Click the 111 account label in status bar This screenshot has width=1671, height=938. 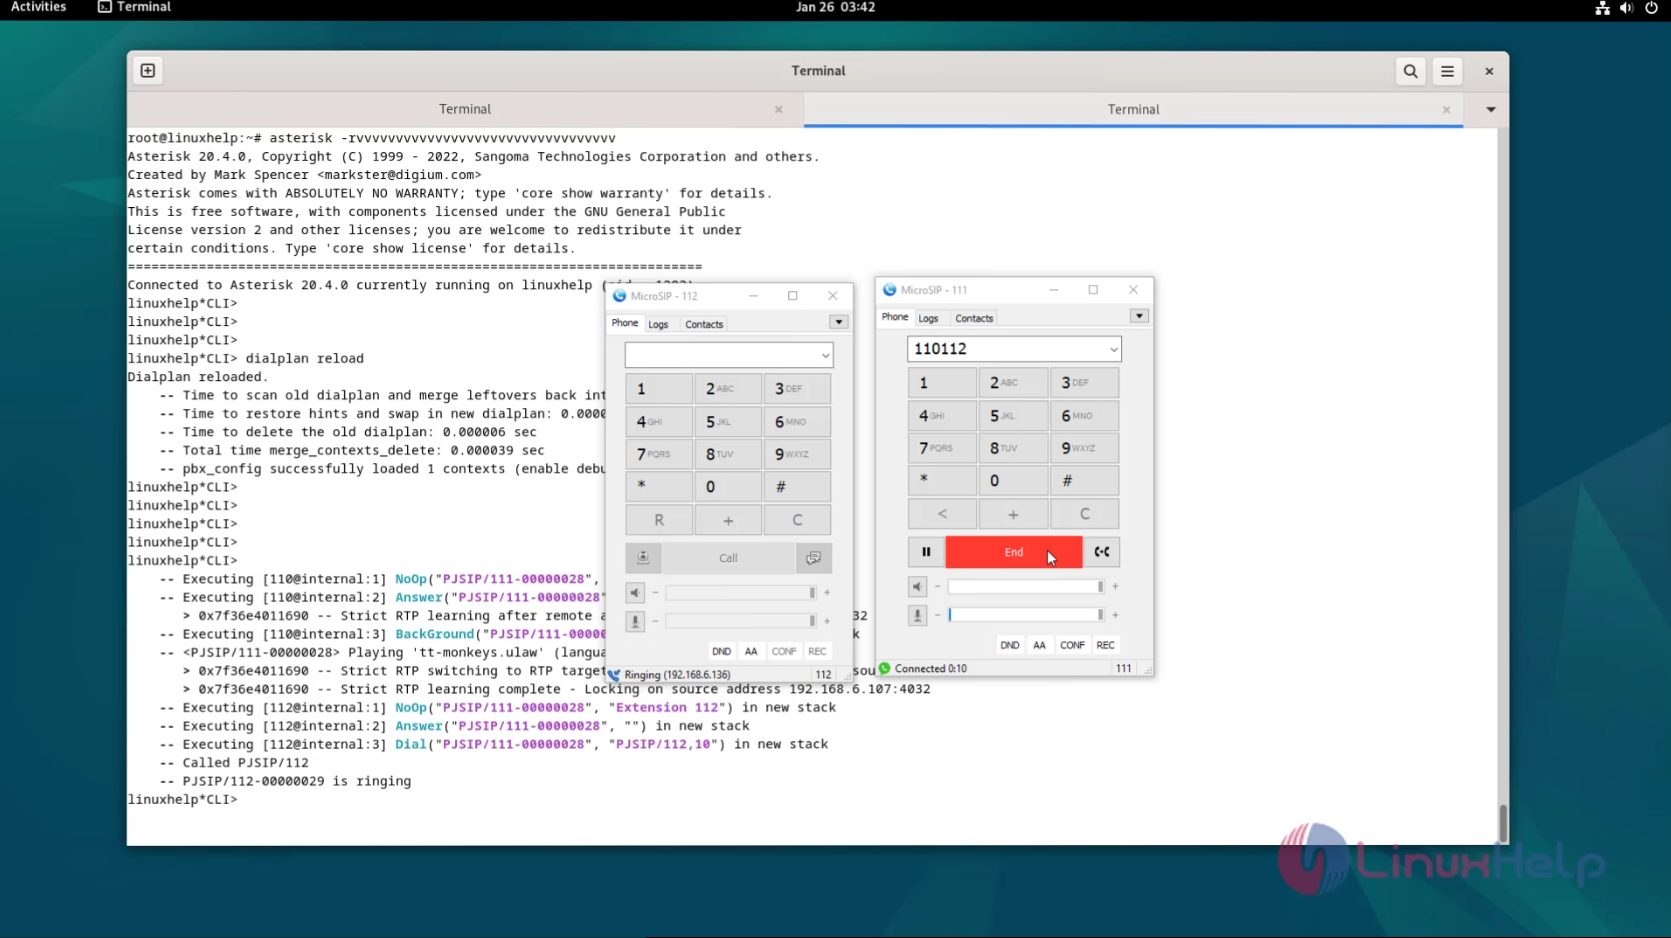pos(1124,669)
